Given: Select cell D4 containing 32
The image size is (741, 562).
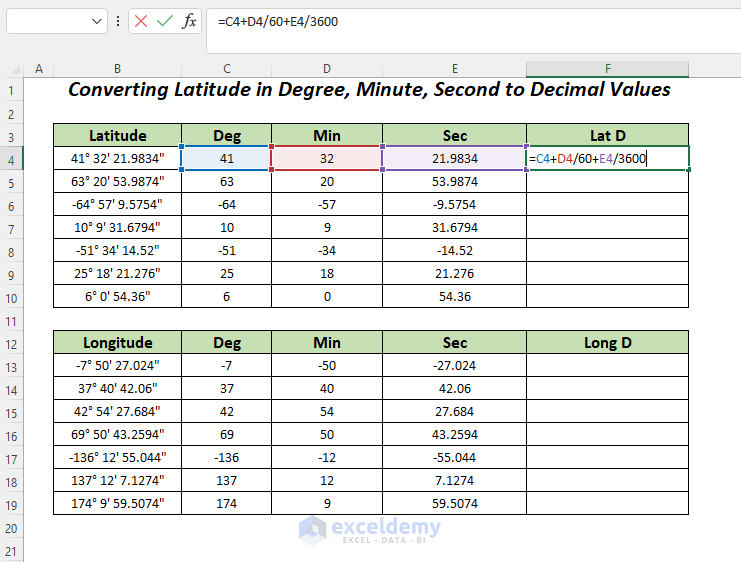Looking at the screenshot, I should (x=326, y=158).
